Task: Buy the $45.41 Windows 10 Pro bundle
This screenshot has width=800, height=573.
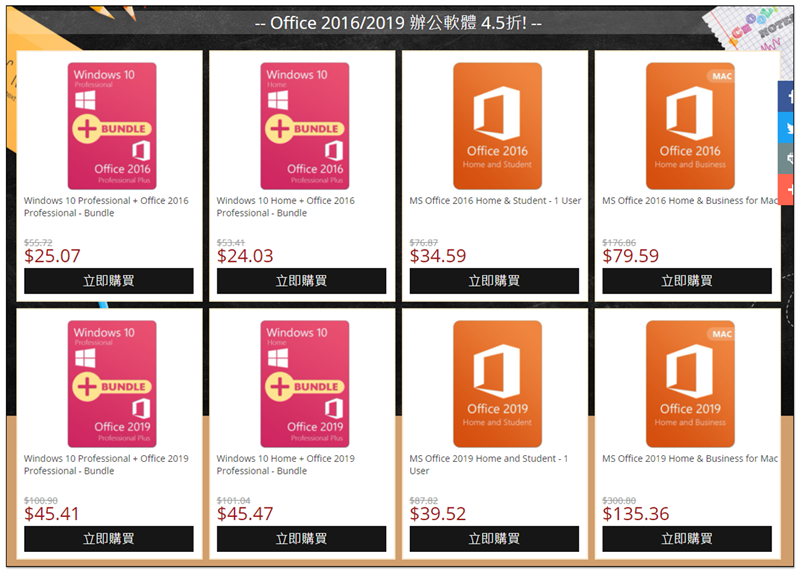Action: [x=109, y=539]
